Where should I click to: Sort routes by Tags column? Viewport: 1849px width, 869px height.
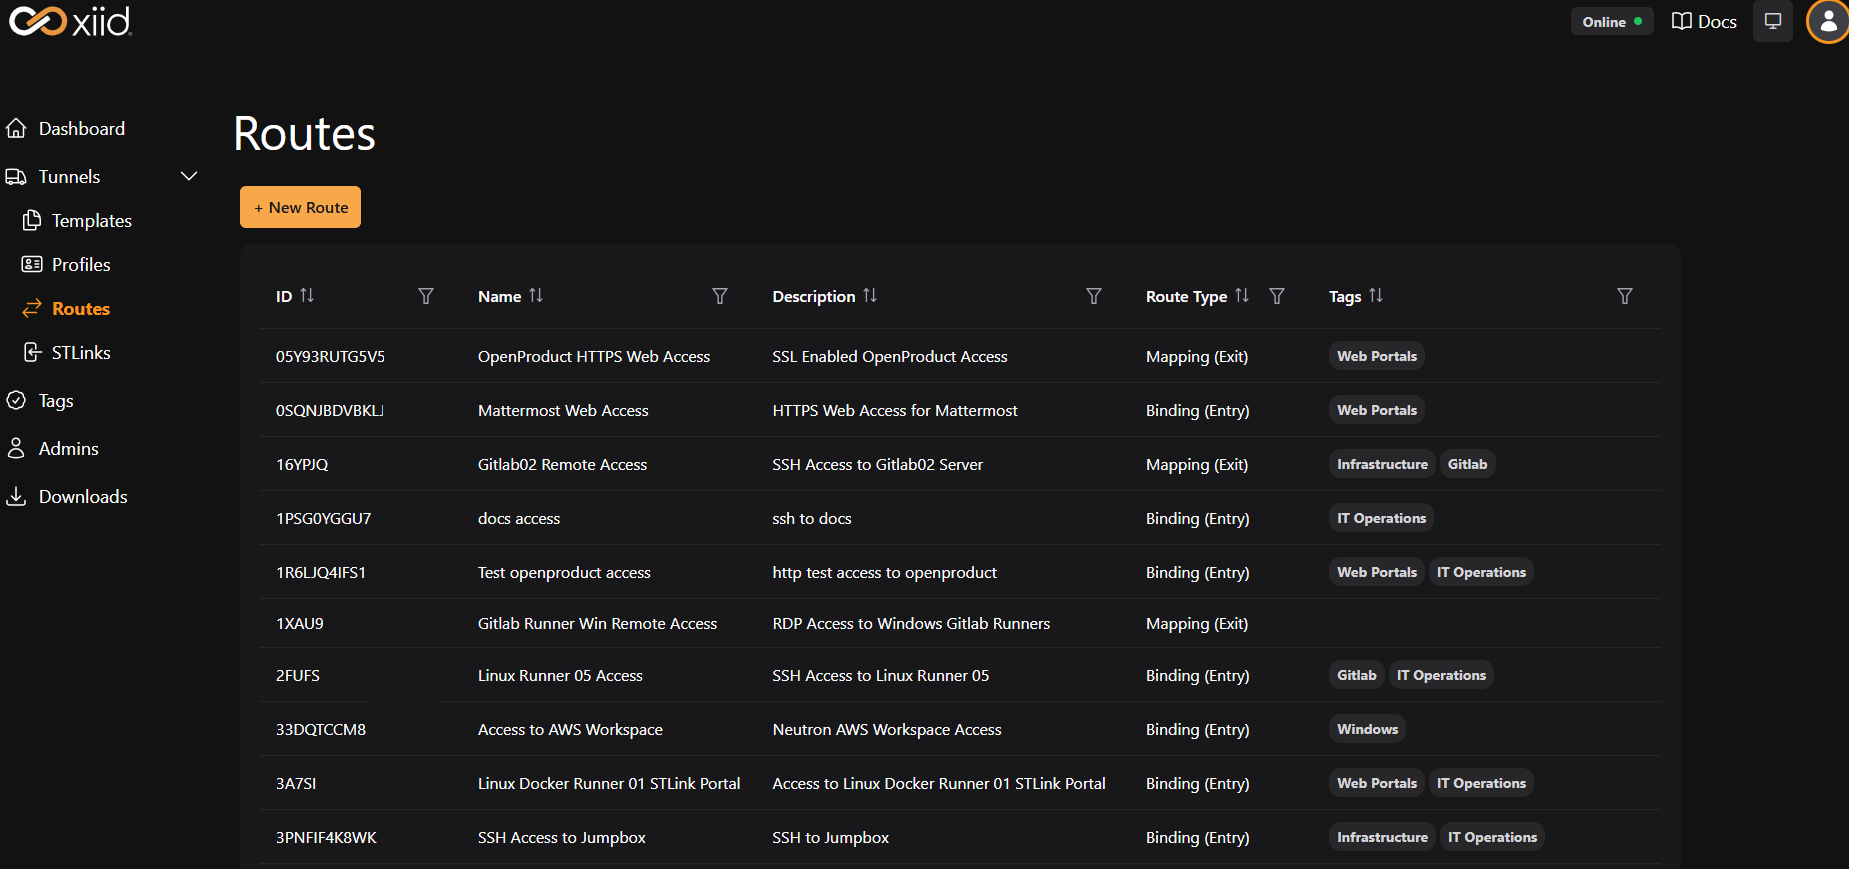[1376, 296]
